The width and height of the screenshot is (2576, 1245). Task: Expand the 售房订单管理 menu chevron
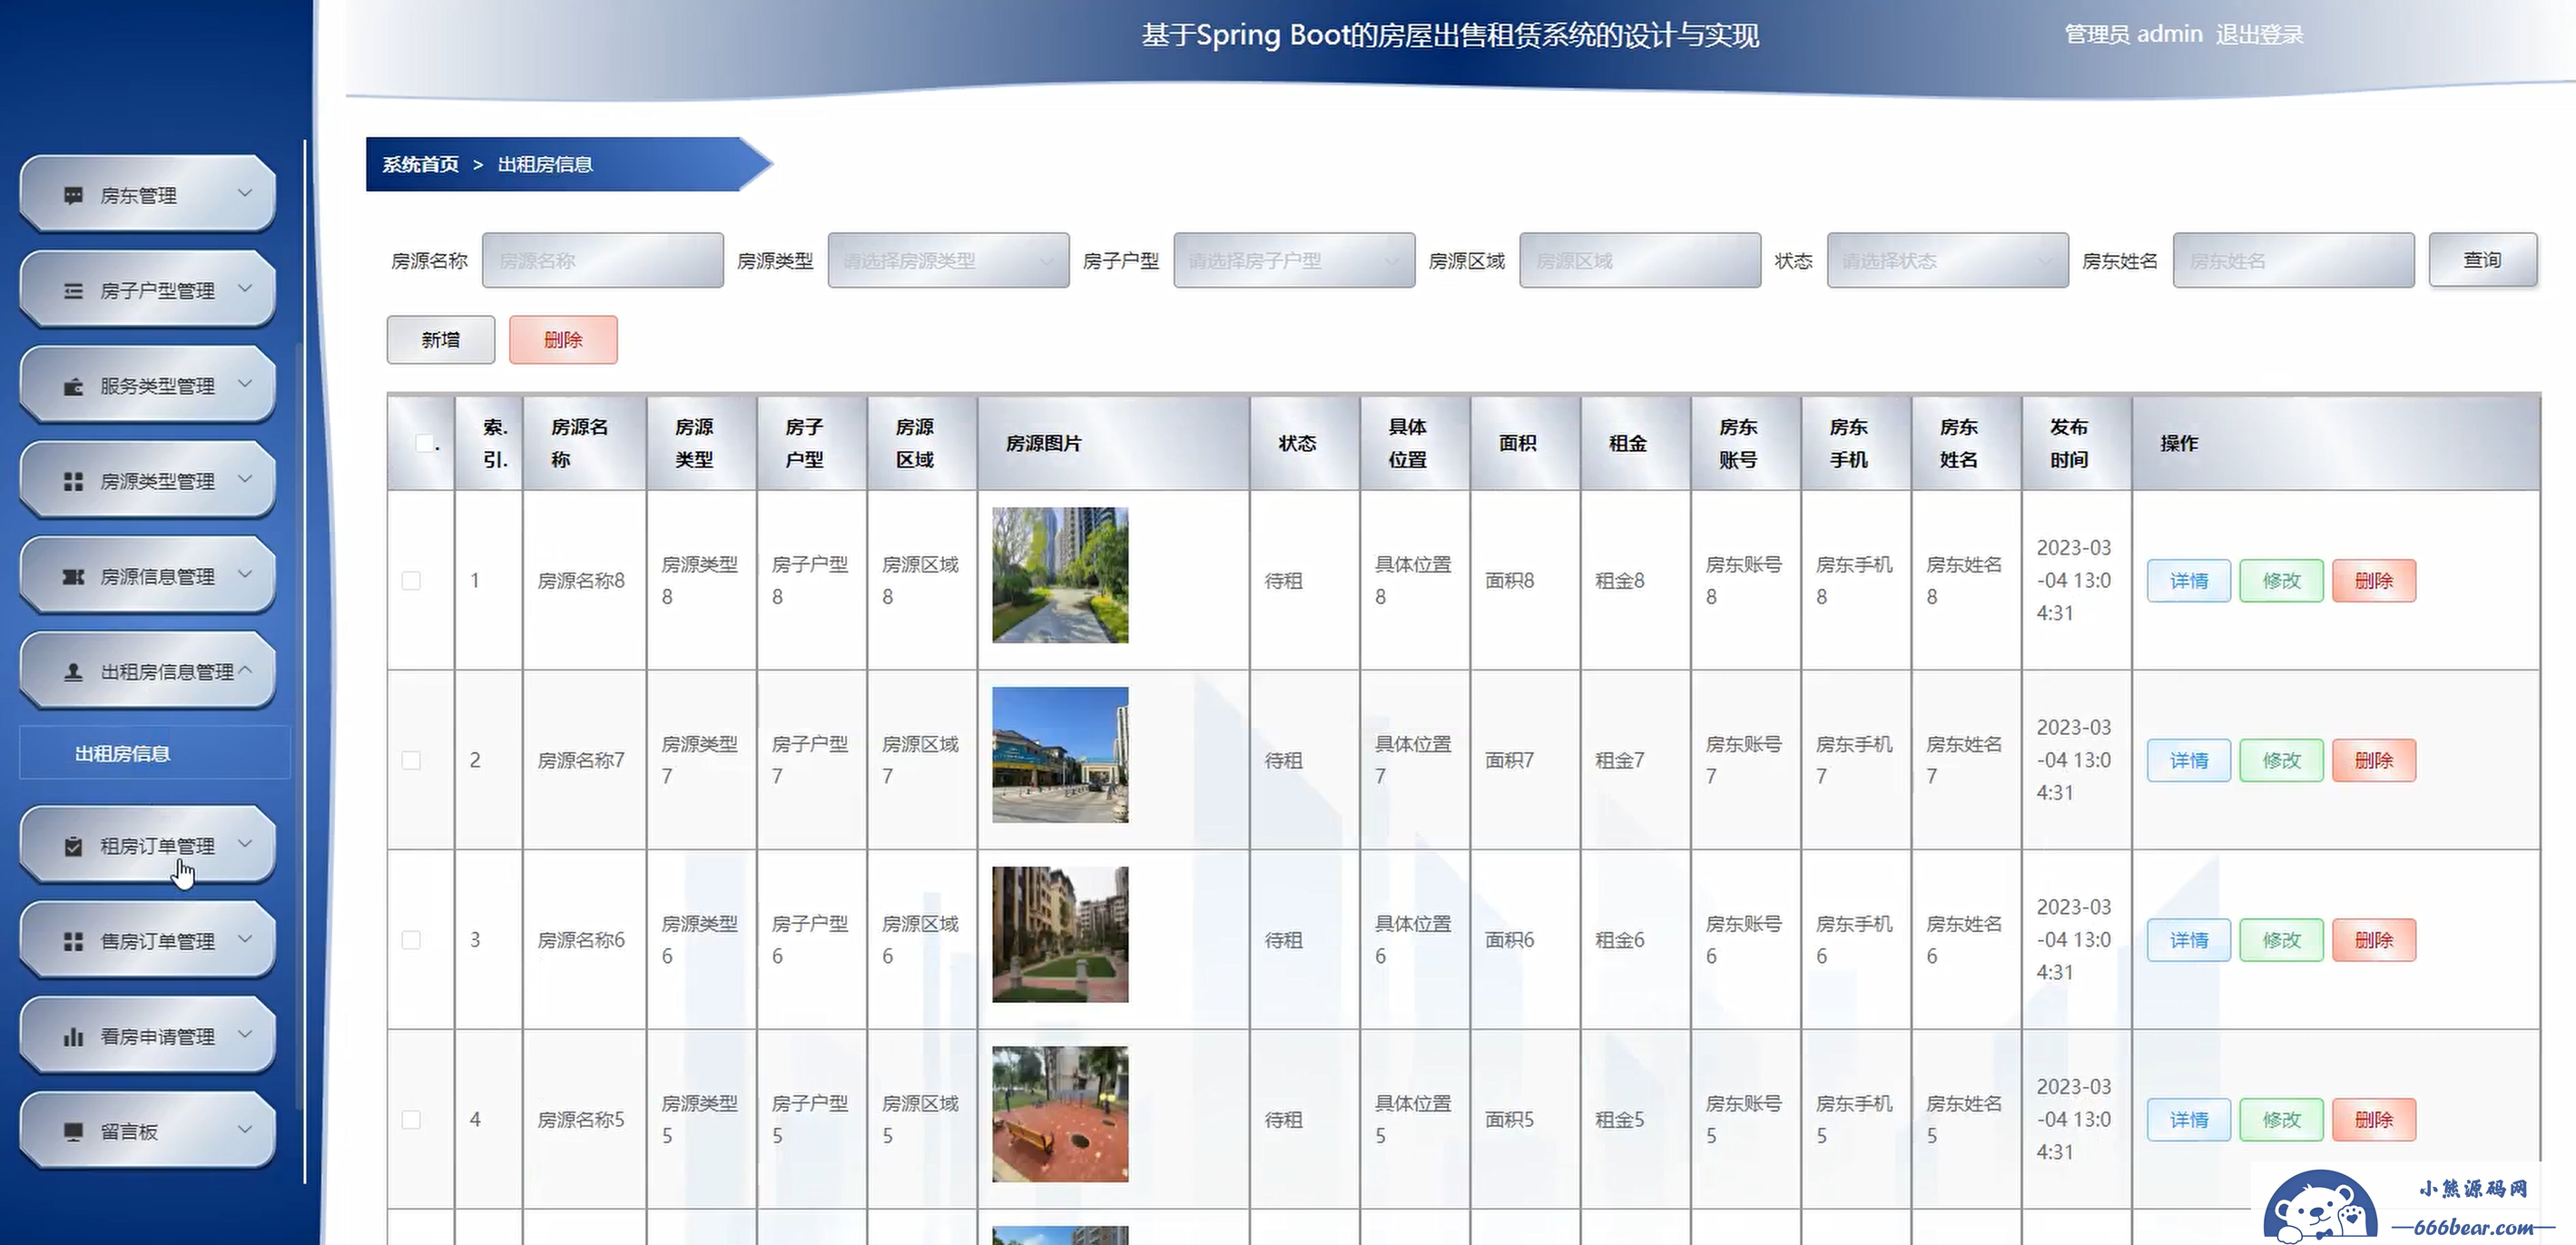245,939
